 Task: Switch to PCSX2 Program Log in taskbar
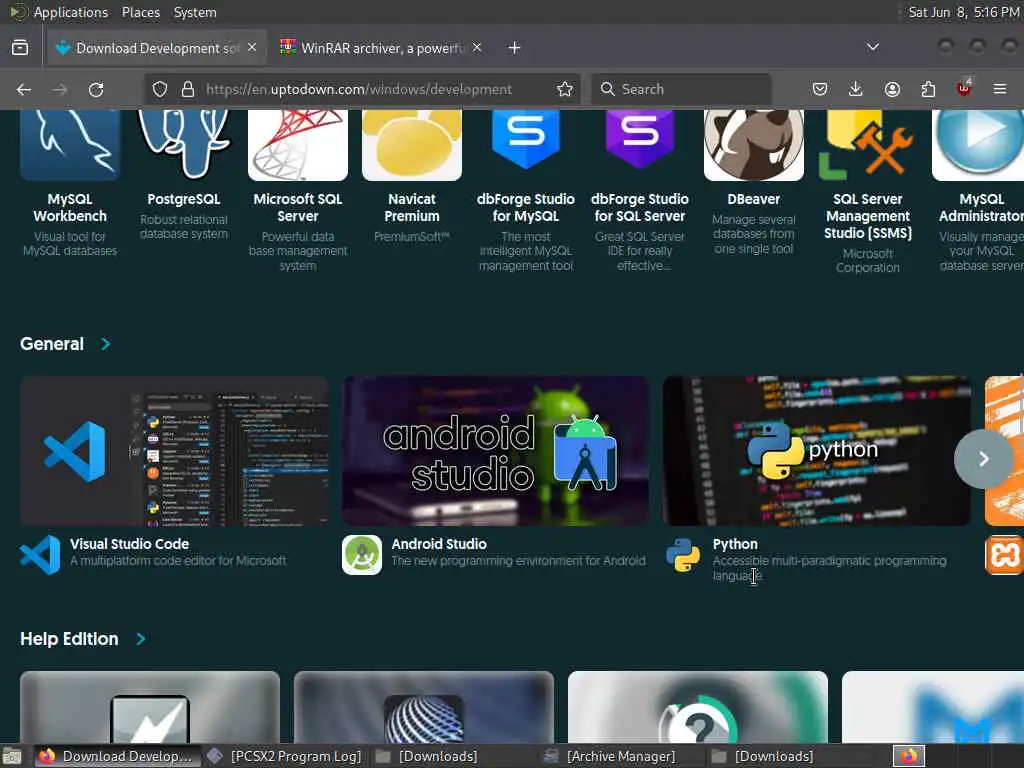(285, 756)
